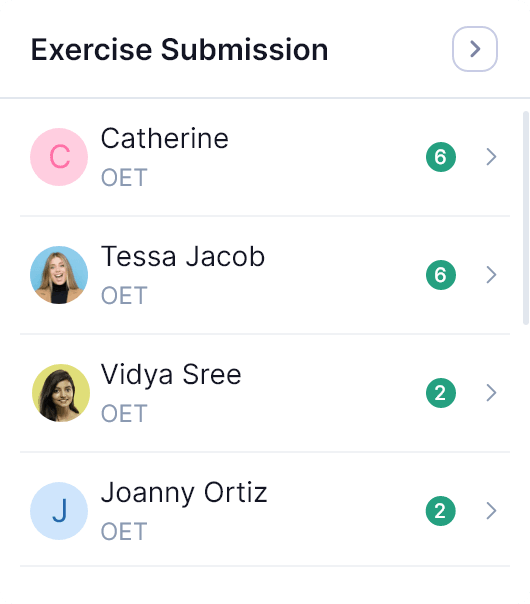Expand Catherine's row with the chevron
530x604 pixels.
[491, 157]
